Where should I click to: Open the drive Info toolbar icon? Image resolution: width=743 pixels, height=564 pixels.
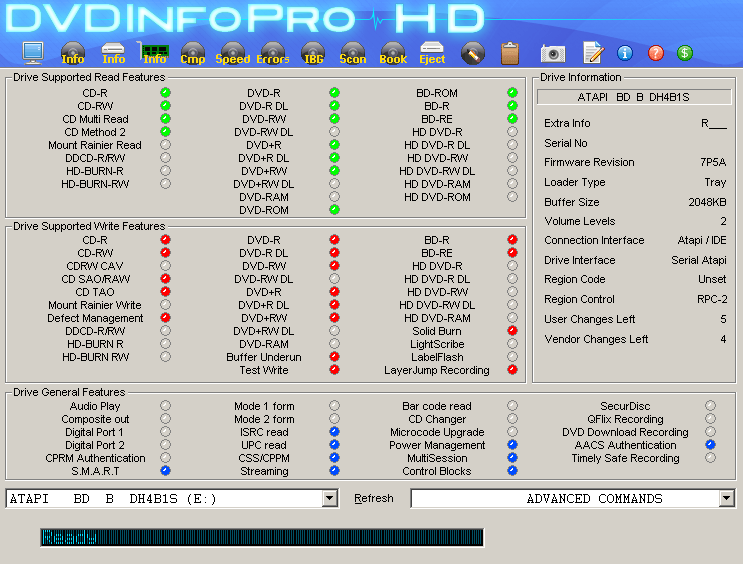(x=113, y=53)
